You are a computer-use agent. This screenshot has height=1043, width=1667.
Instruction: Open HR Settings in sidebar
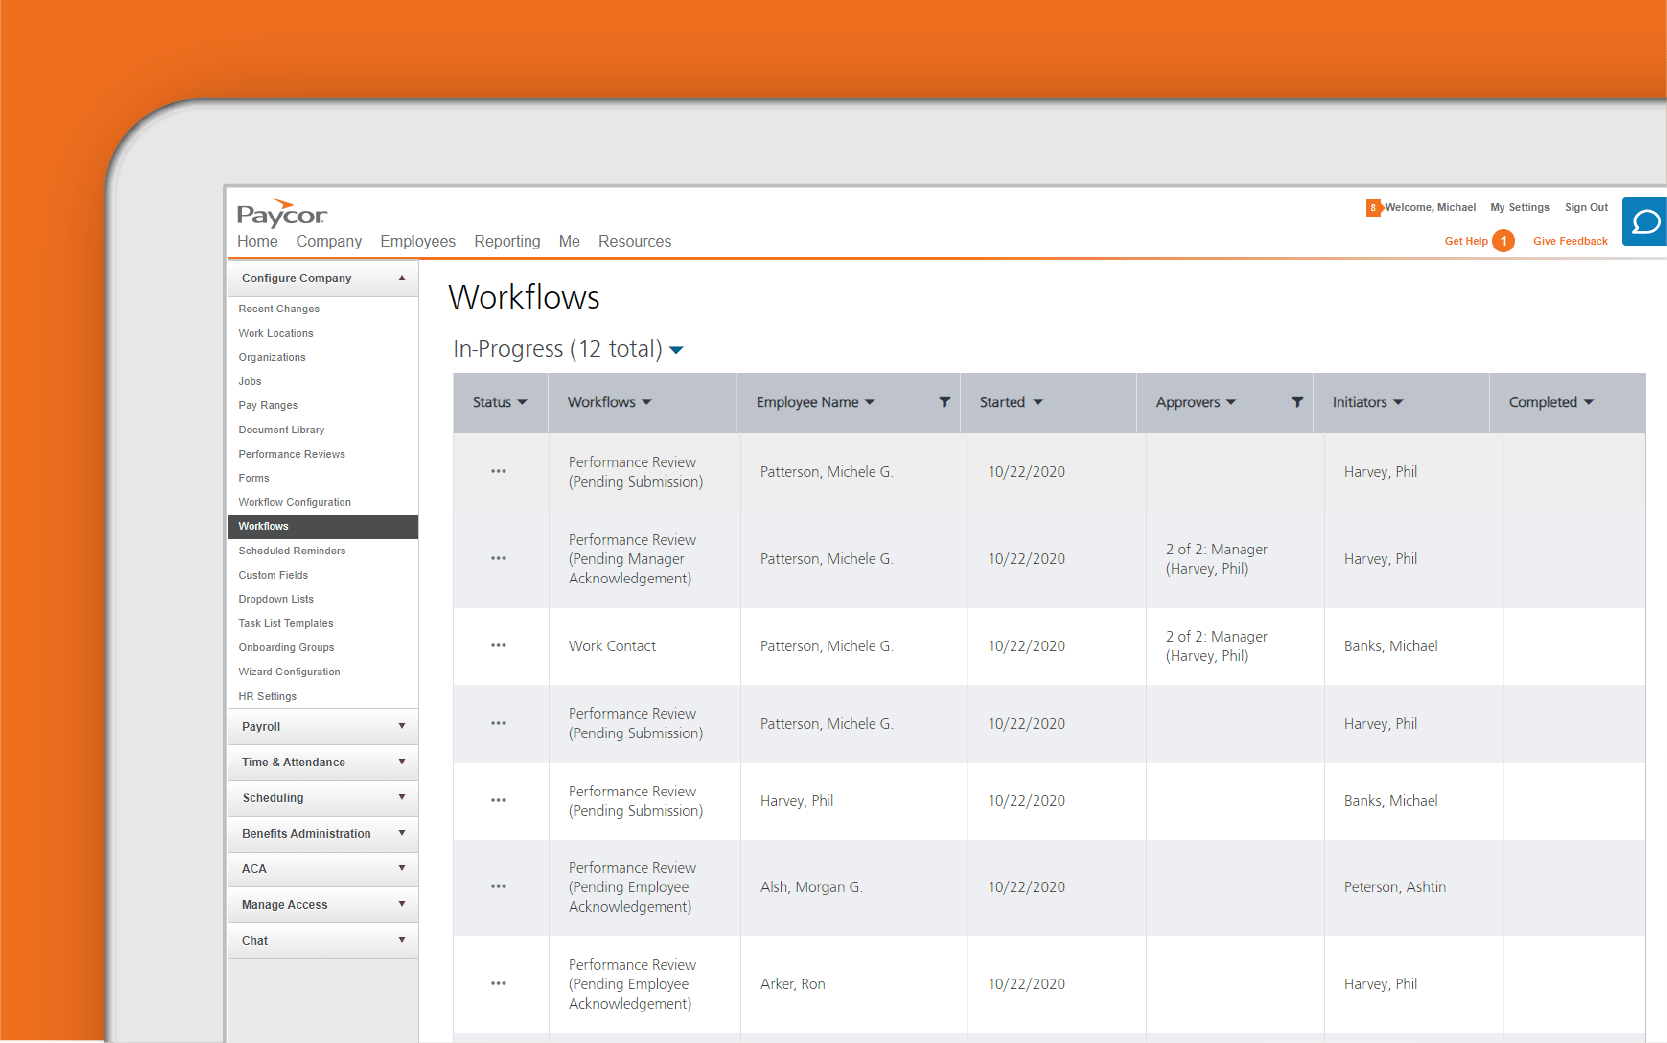click(268, 696)
